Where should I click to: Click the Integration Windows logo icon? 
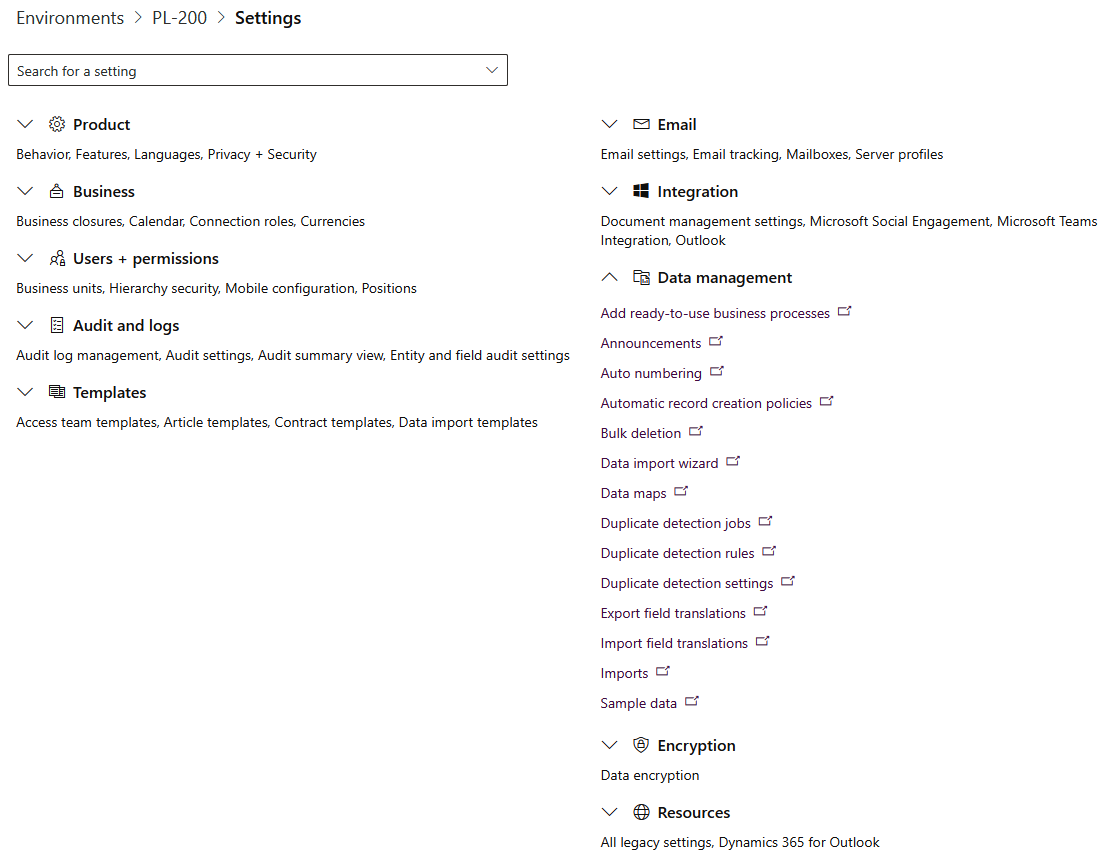(x=641, y=191)
